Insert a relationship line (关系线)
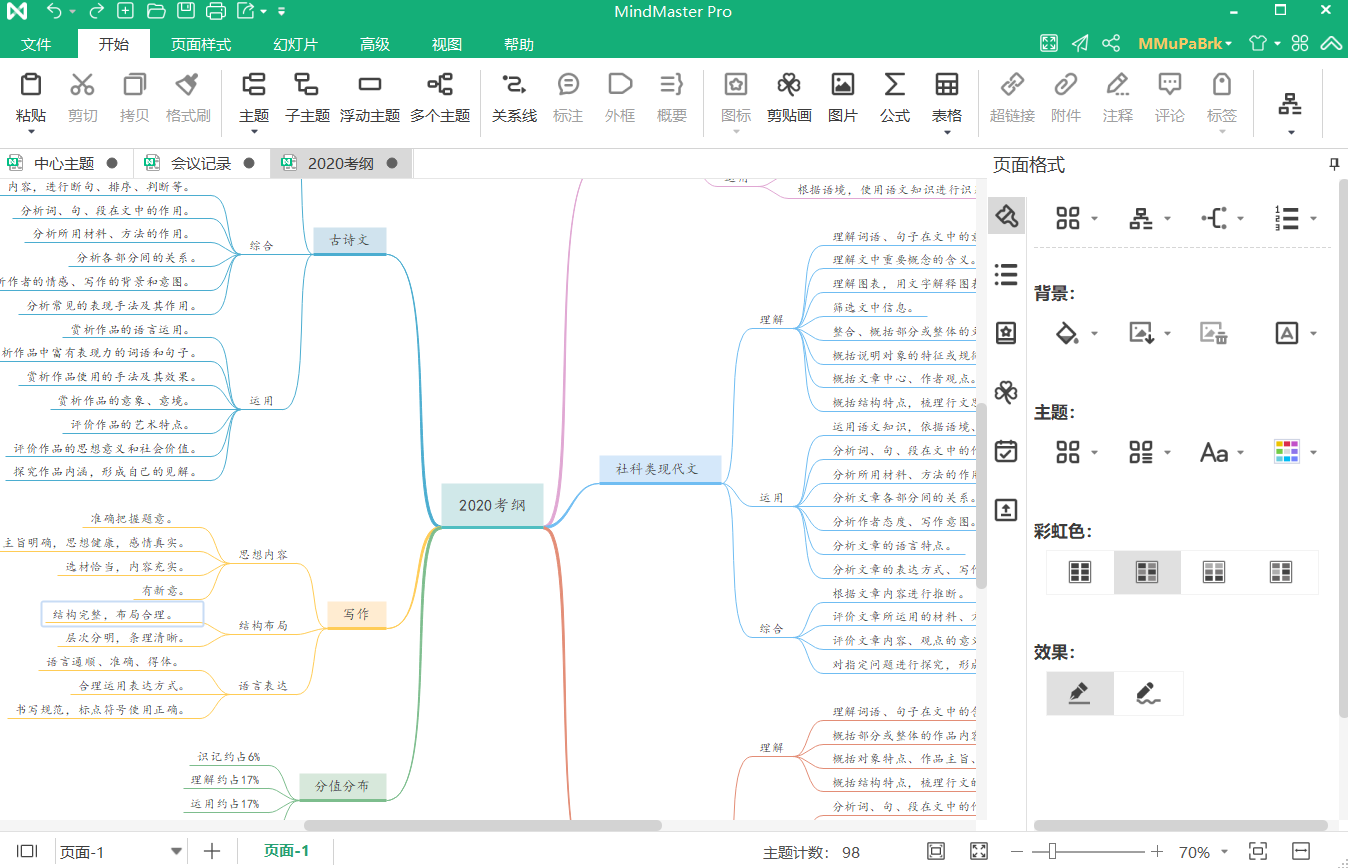The height and width of the screenshot is (868, 1348). click(514, 98)
